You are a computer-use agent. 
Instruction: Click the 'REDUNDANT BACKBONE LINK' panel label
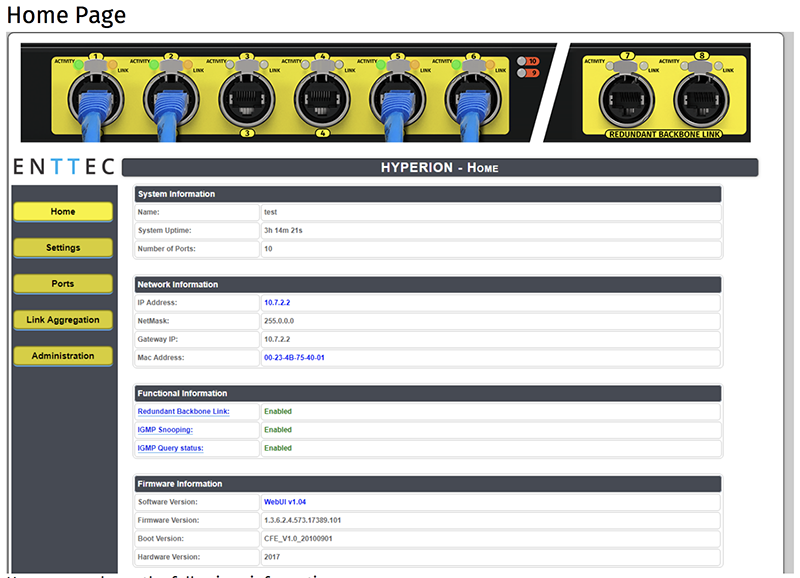click(x=664, y=134)
